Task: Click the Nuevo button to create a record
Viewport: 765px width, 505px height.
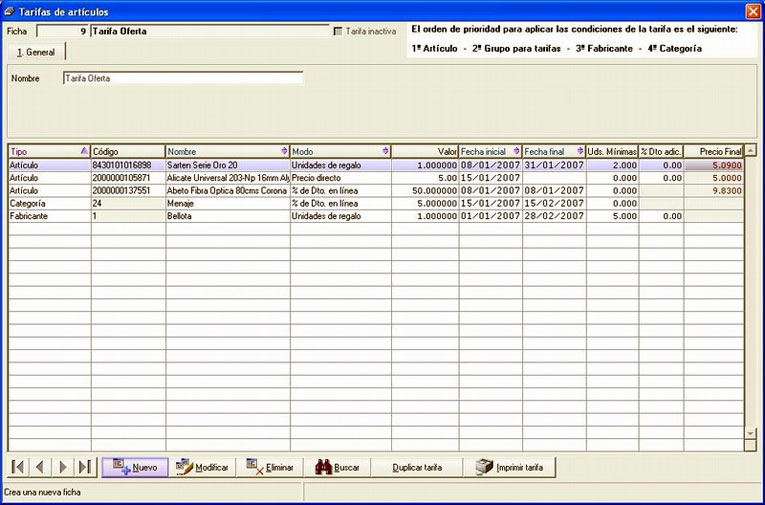Action: (135, 467)
